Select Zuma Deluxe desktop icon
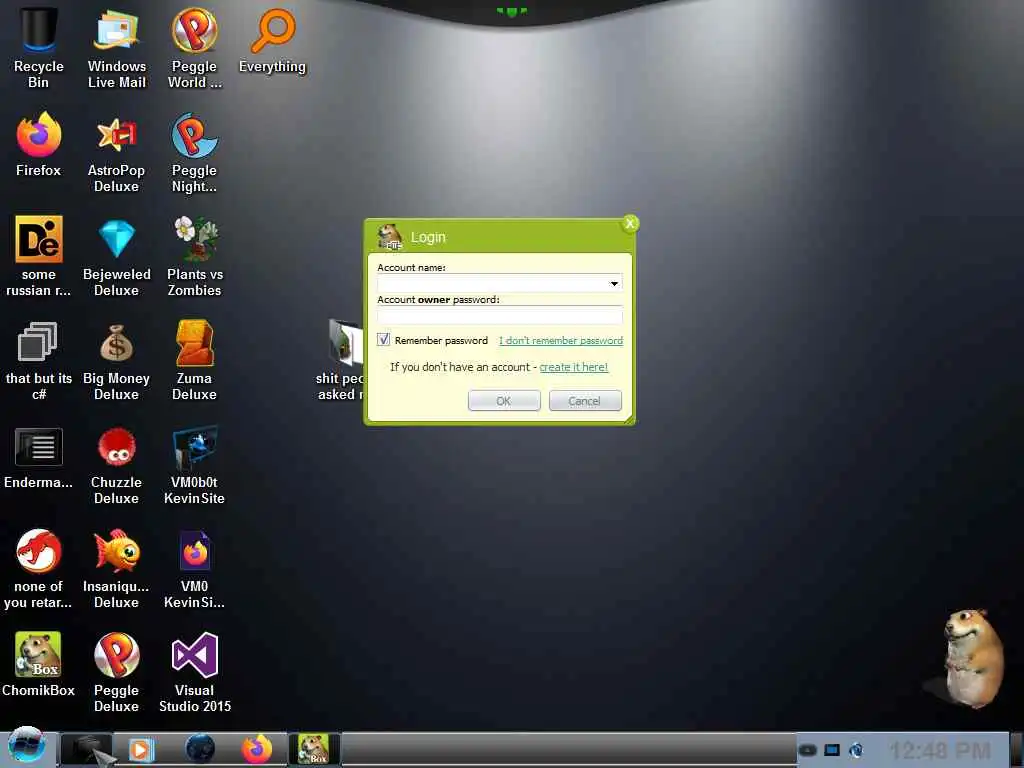1024x768 pixels. click(195, 360)
